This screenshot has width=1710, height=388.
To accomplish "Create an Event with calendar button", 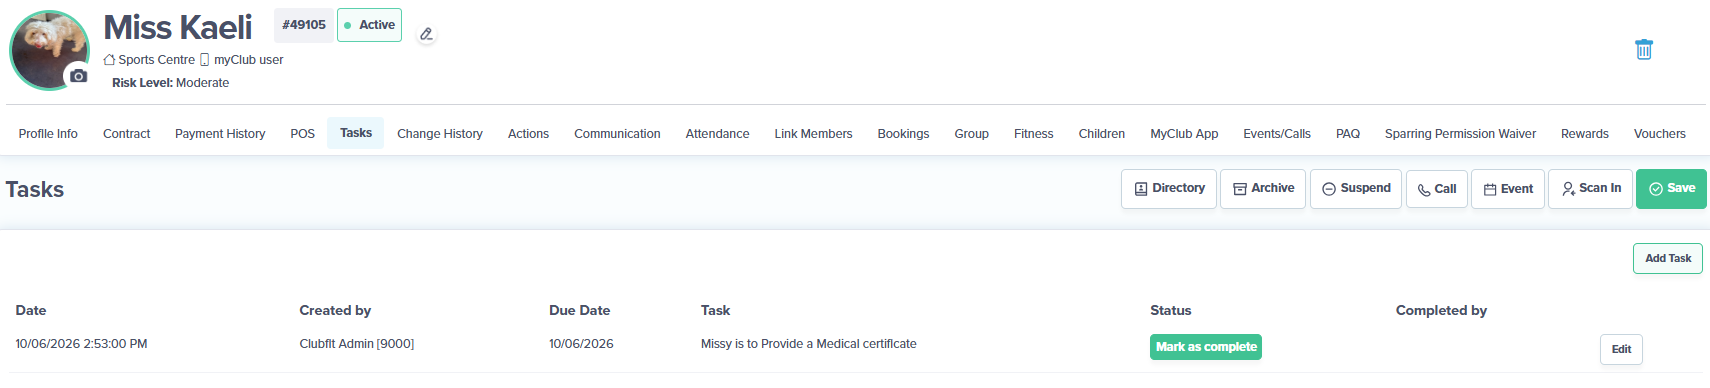I will coord(1507,188).
